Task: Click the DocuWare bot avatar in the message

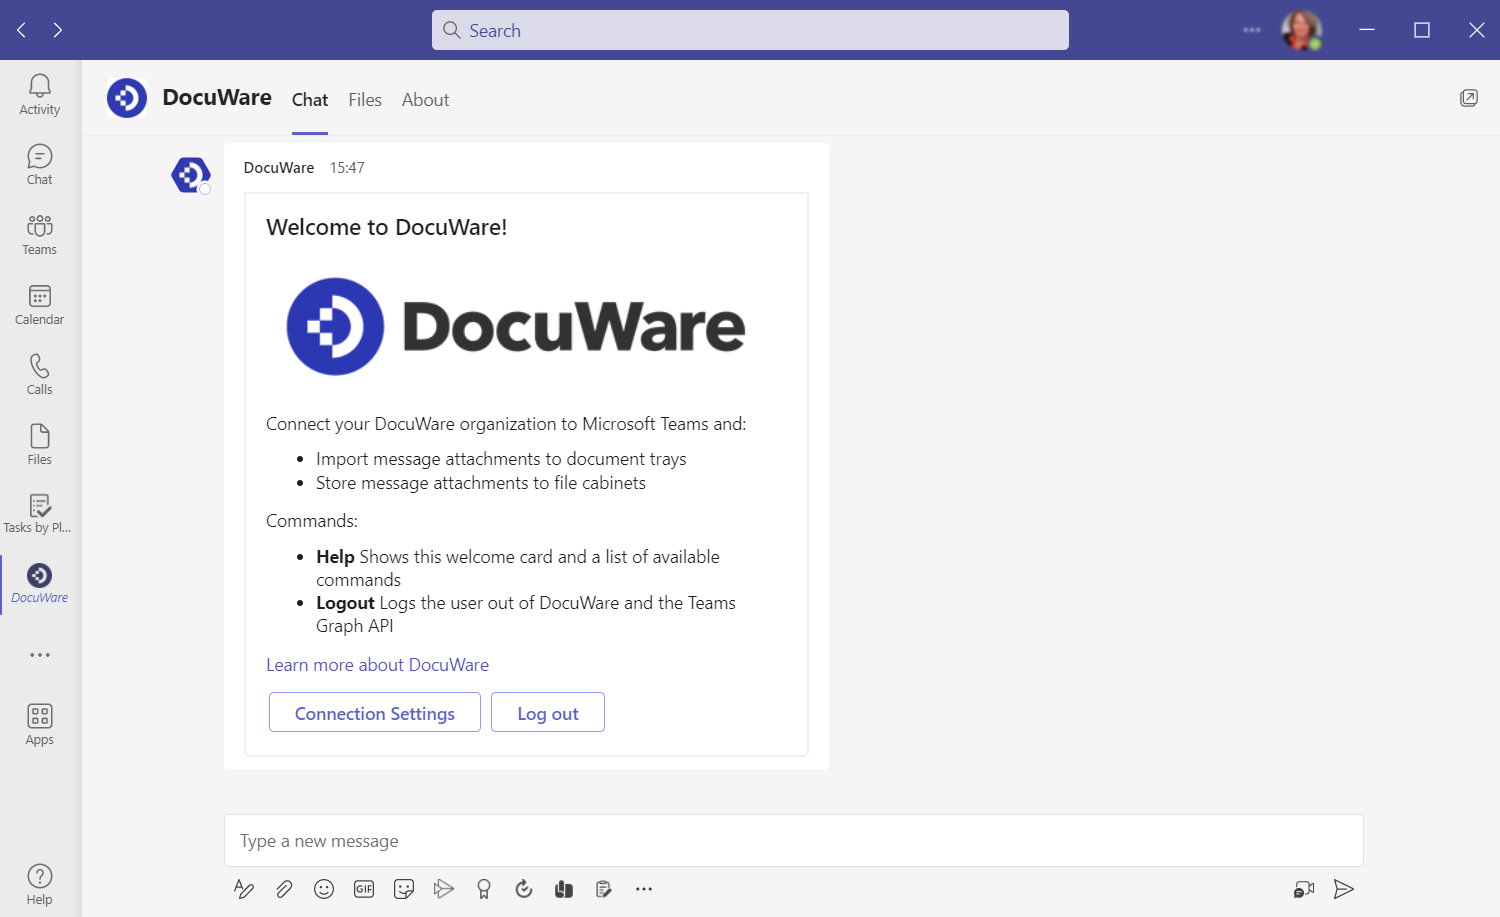Action: 190,175
